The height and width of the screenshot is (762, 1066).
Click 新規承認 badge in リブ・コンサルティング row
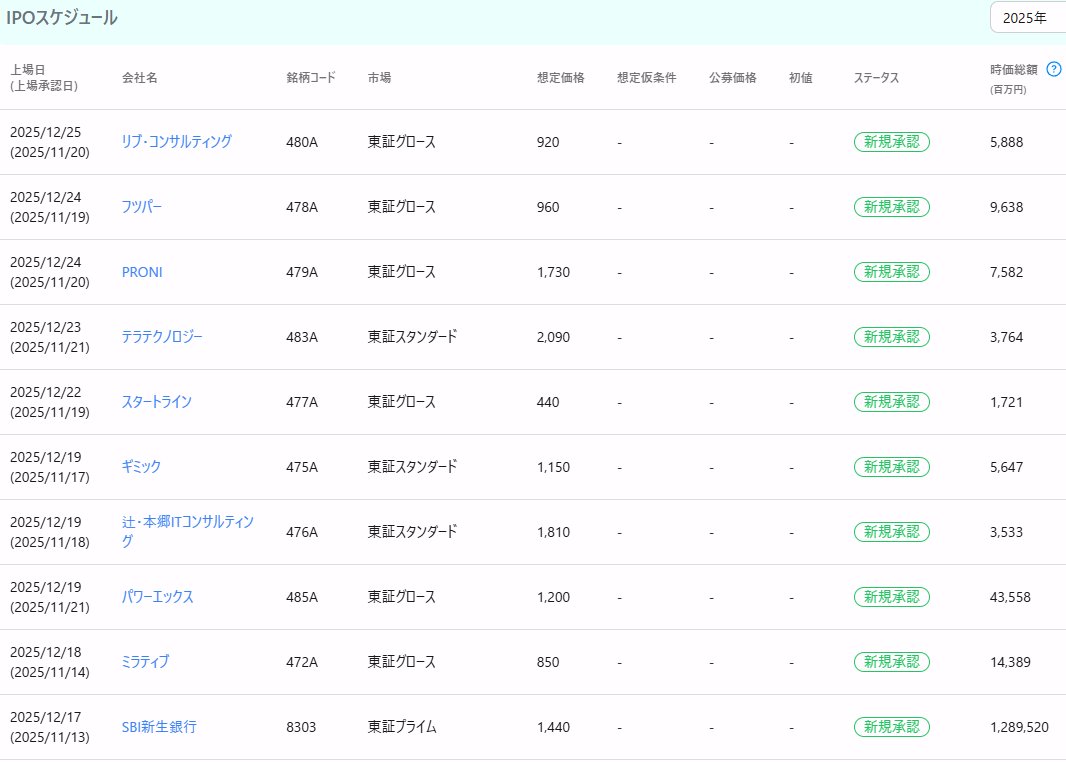click(x=892, y=142)
